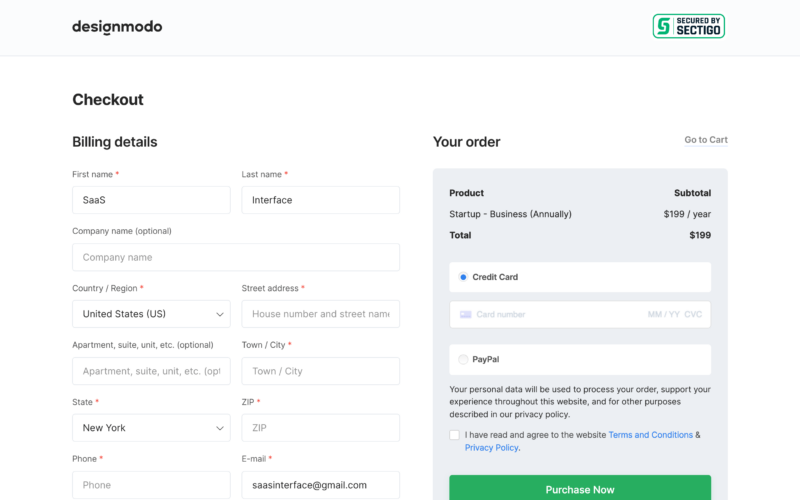
Task: Click the Card number placeholder
Action: (x=501, y=314)
